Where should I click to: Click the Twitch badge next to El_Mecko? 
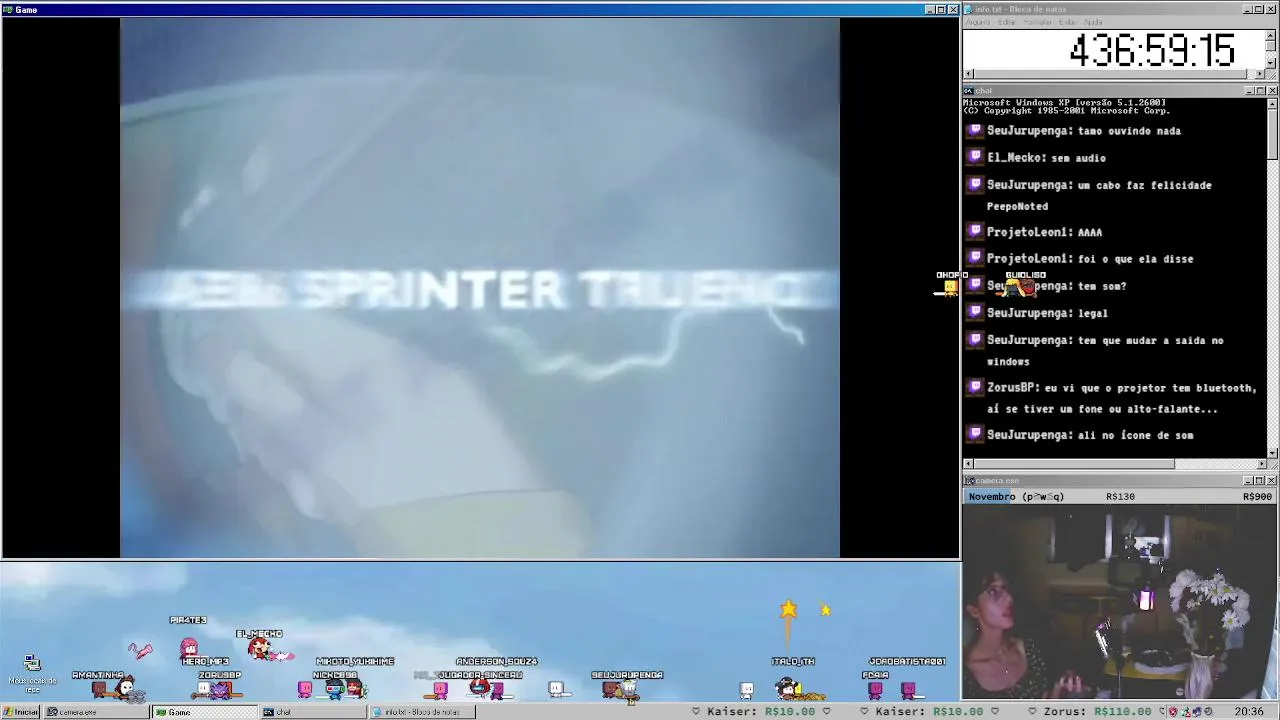(x=976, y=157)
